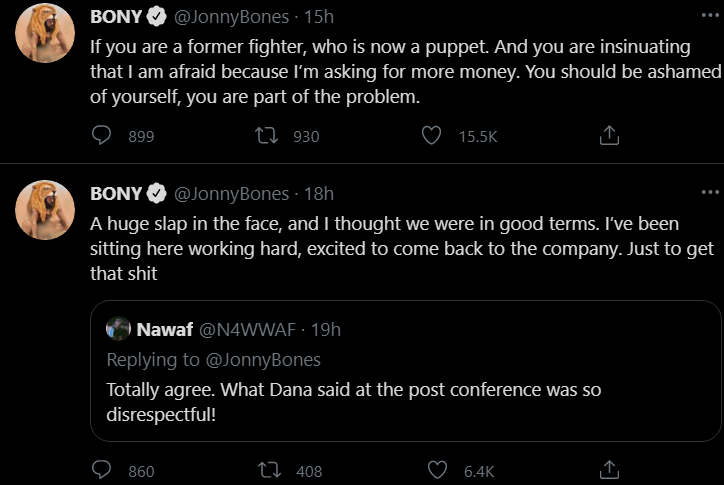Reply to the puppet fighter tweet

pos(102,135)
